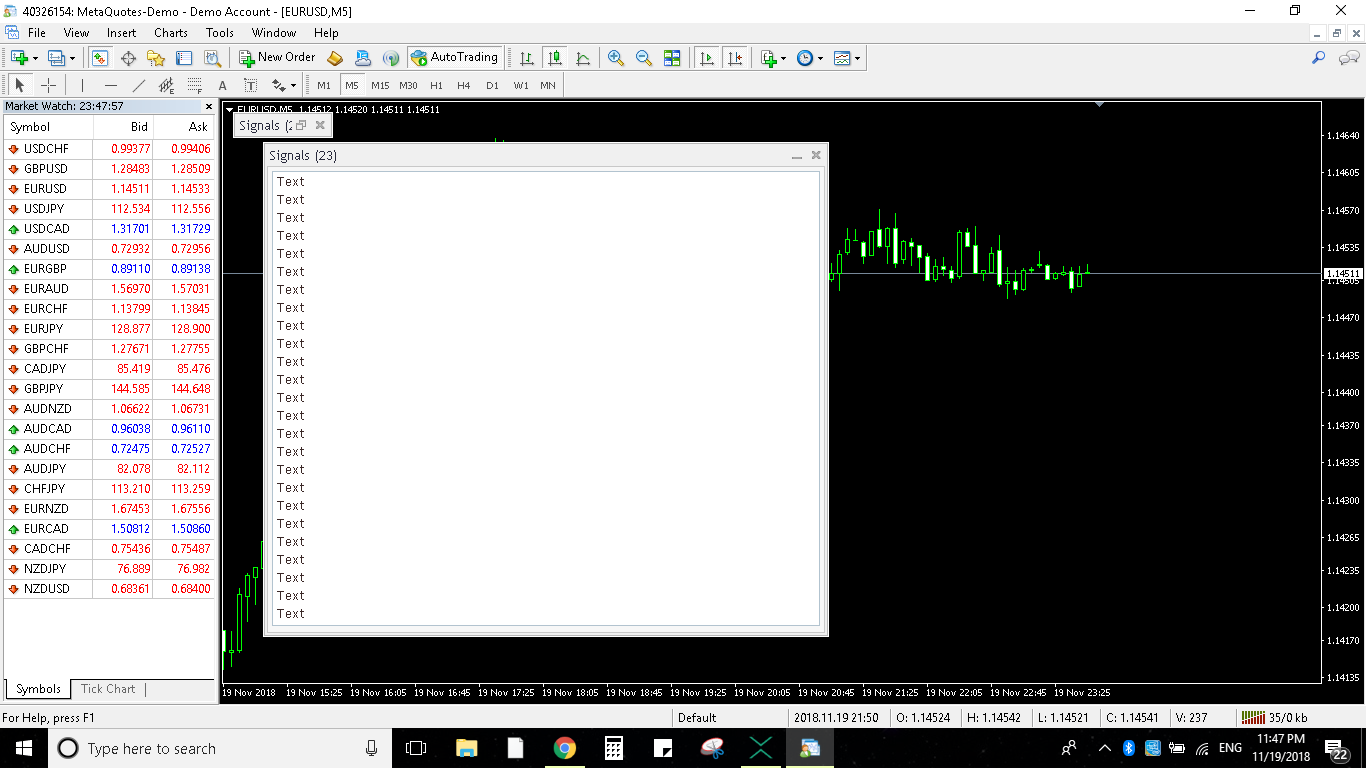Switch to the M15 timeframe
This screenshot has height=768, width=1366.
pos(380,85)
